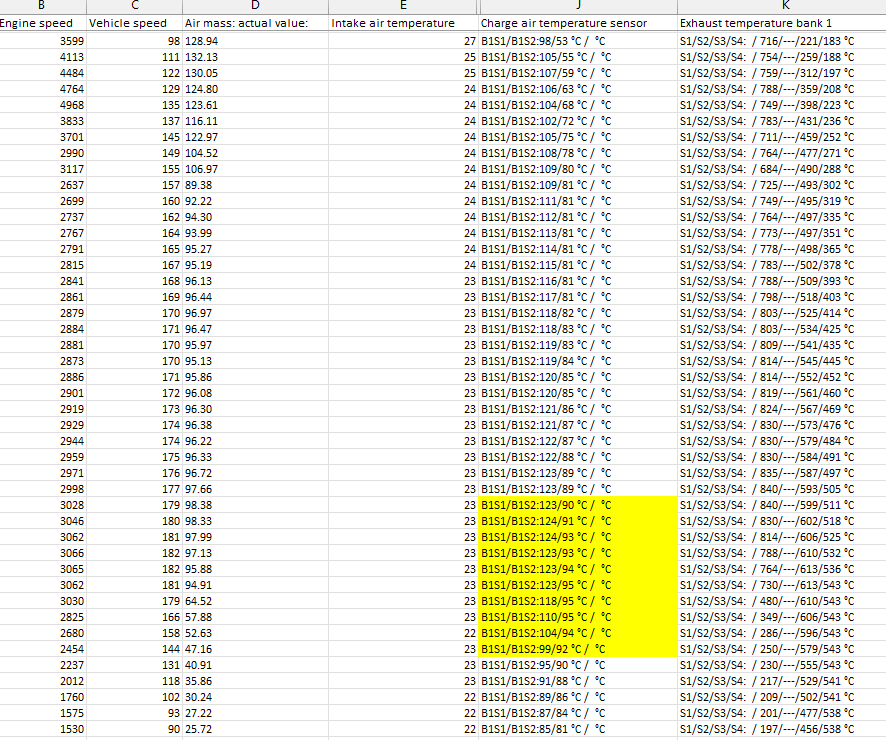Select highlighted cell B1S1/B1S2:110/95 °C
This screenshot has height=740, width=886.
(x=578, y=617)
